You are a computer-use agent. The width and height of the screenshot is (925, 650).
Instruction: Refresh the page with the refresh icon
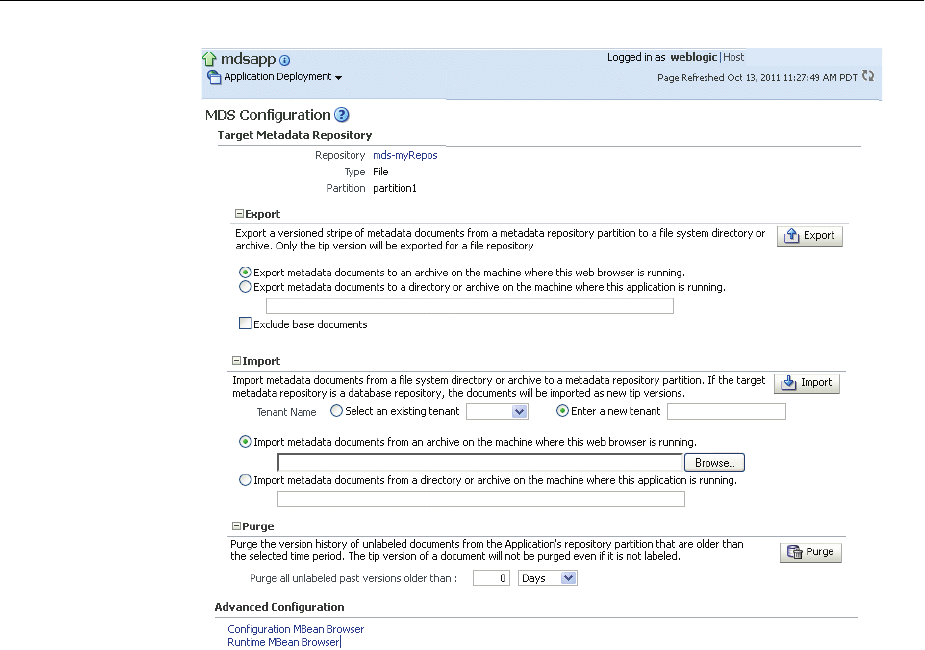click(x=868, y=76)
